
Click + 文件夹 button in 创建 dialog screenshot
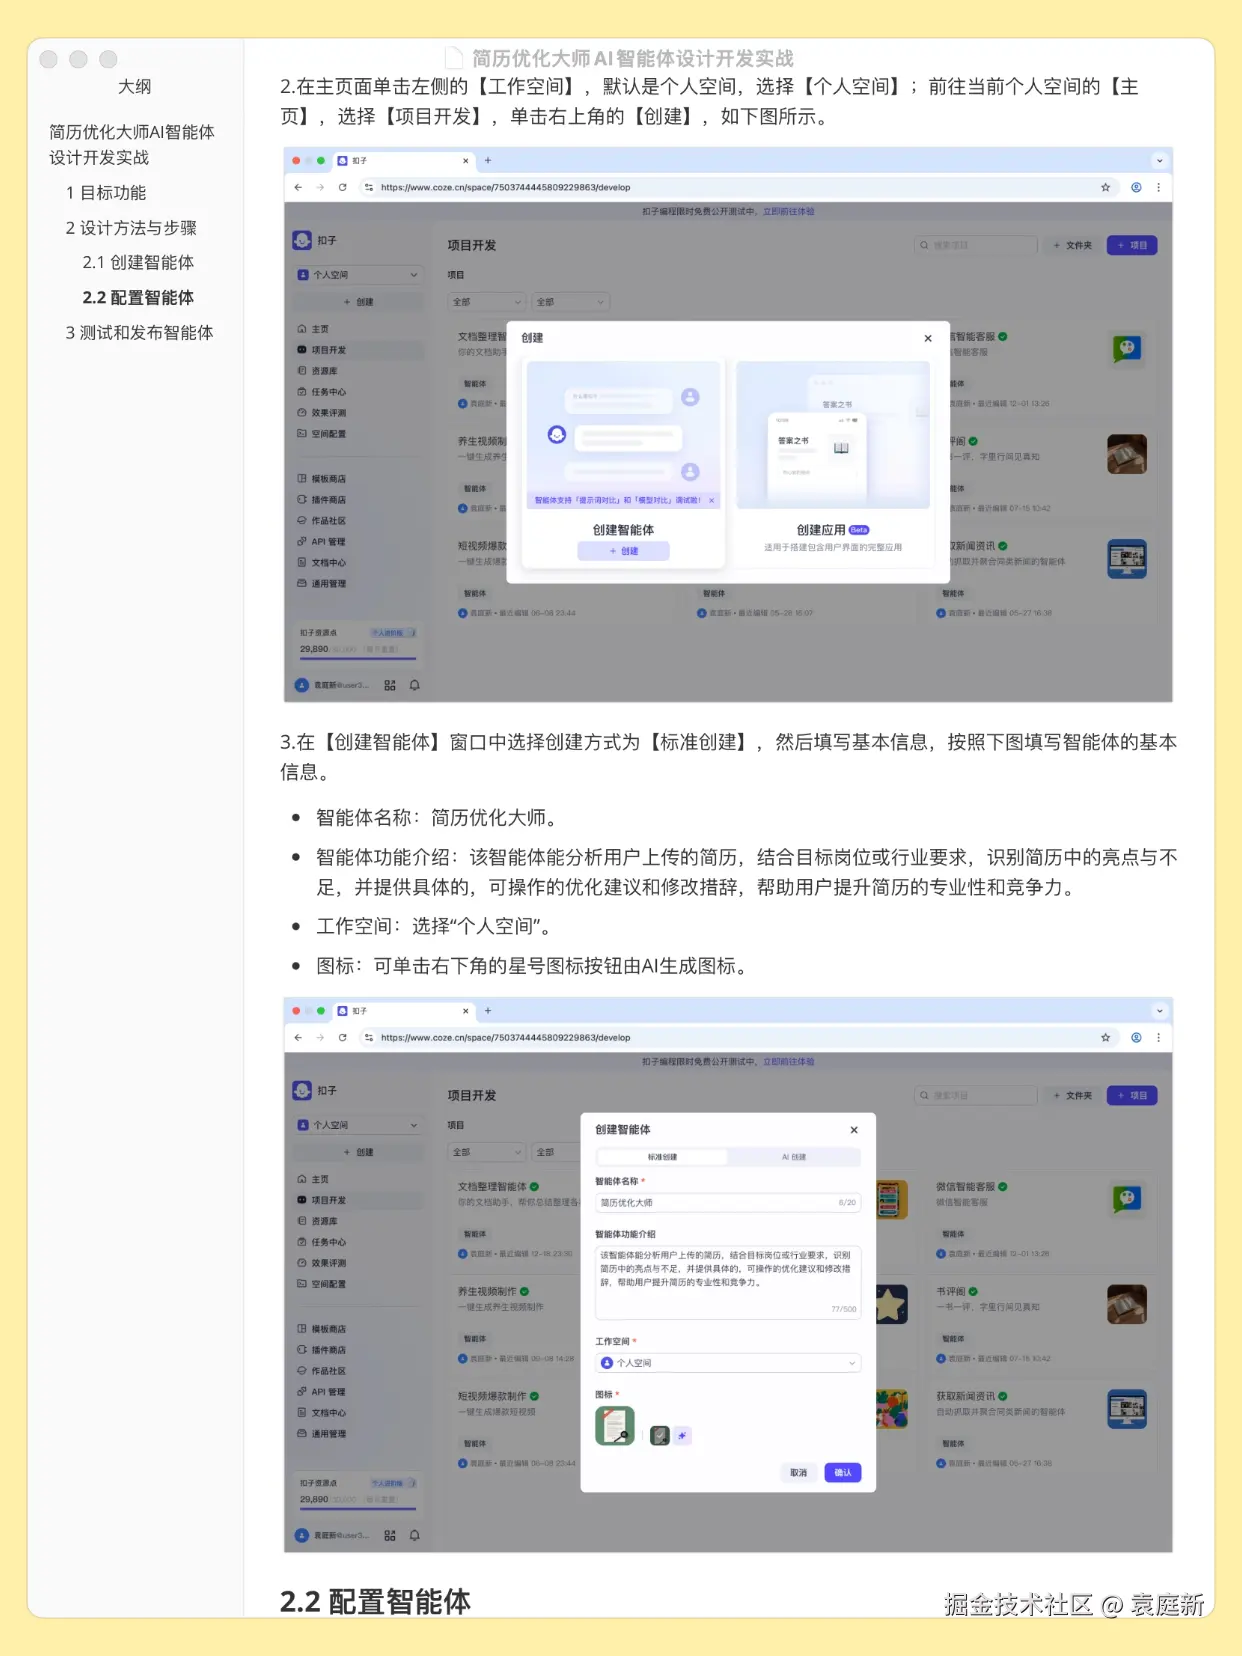click(1072, 245)
